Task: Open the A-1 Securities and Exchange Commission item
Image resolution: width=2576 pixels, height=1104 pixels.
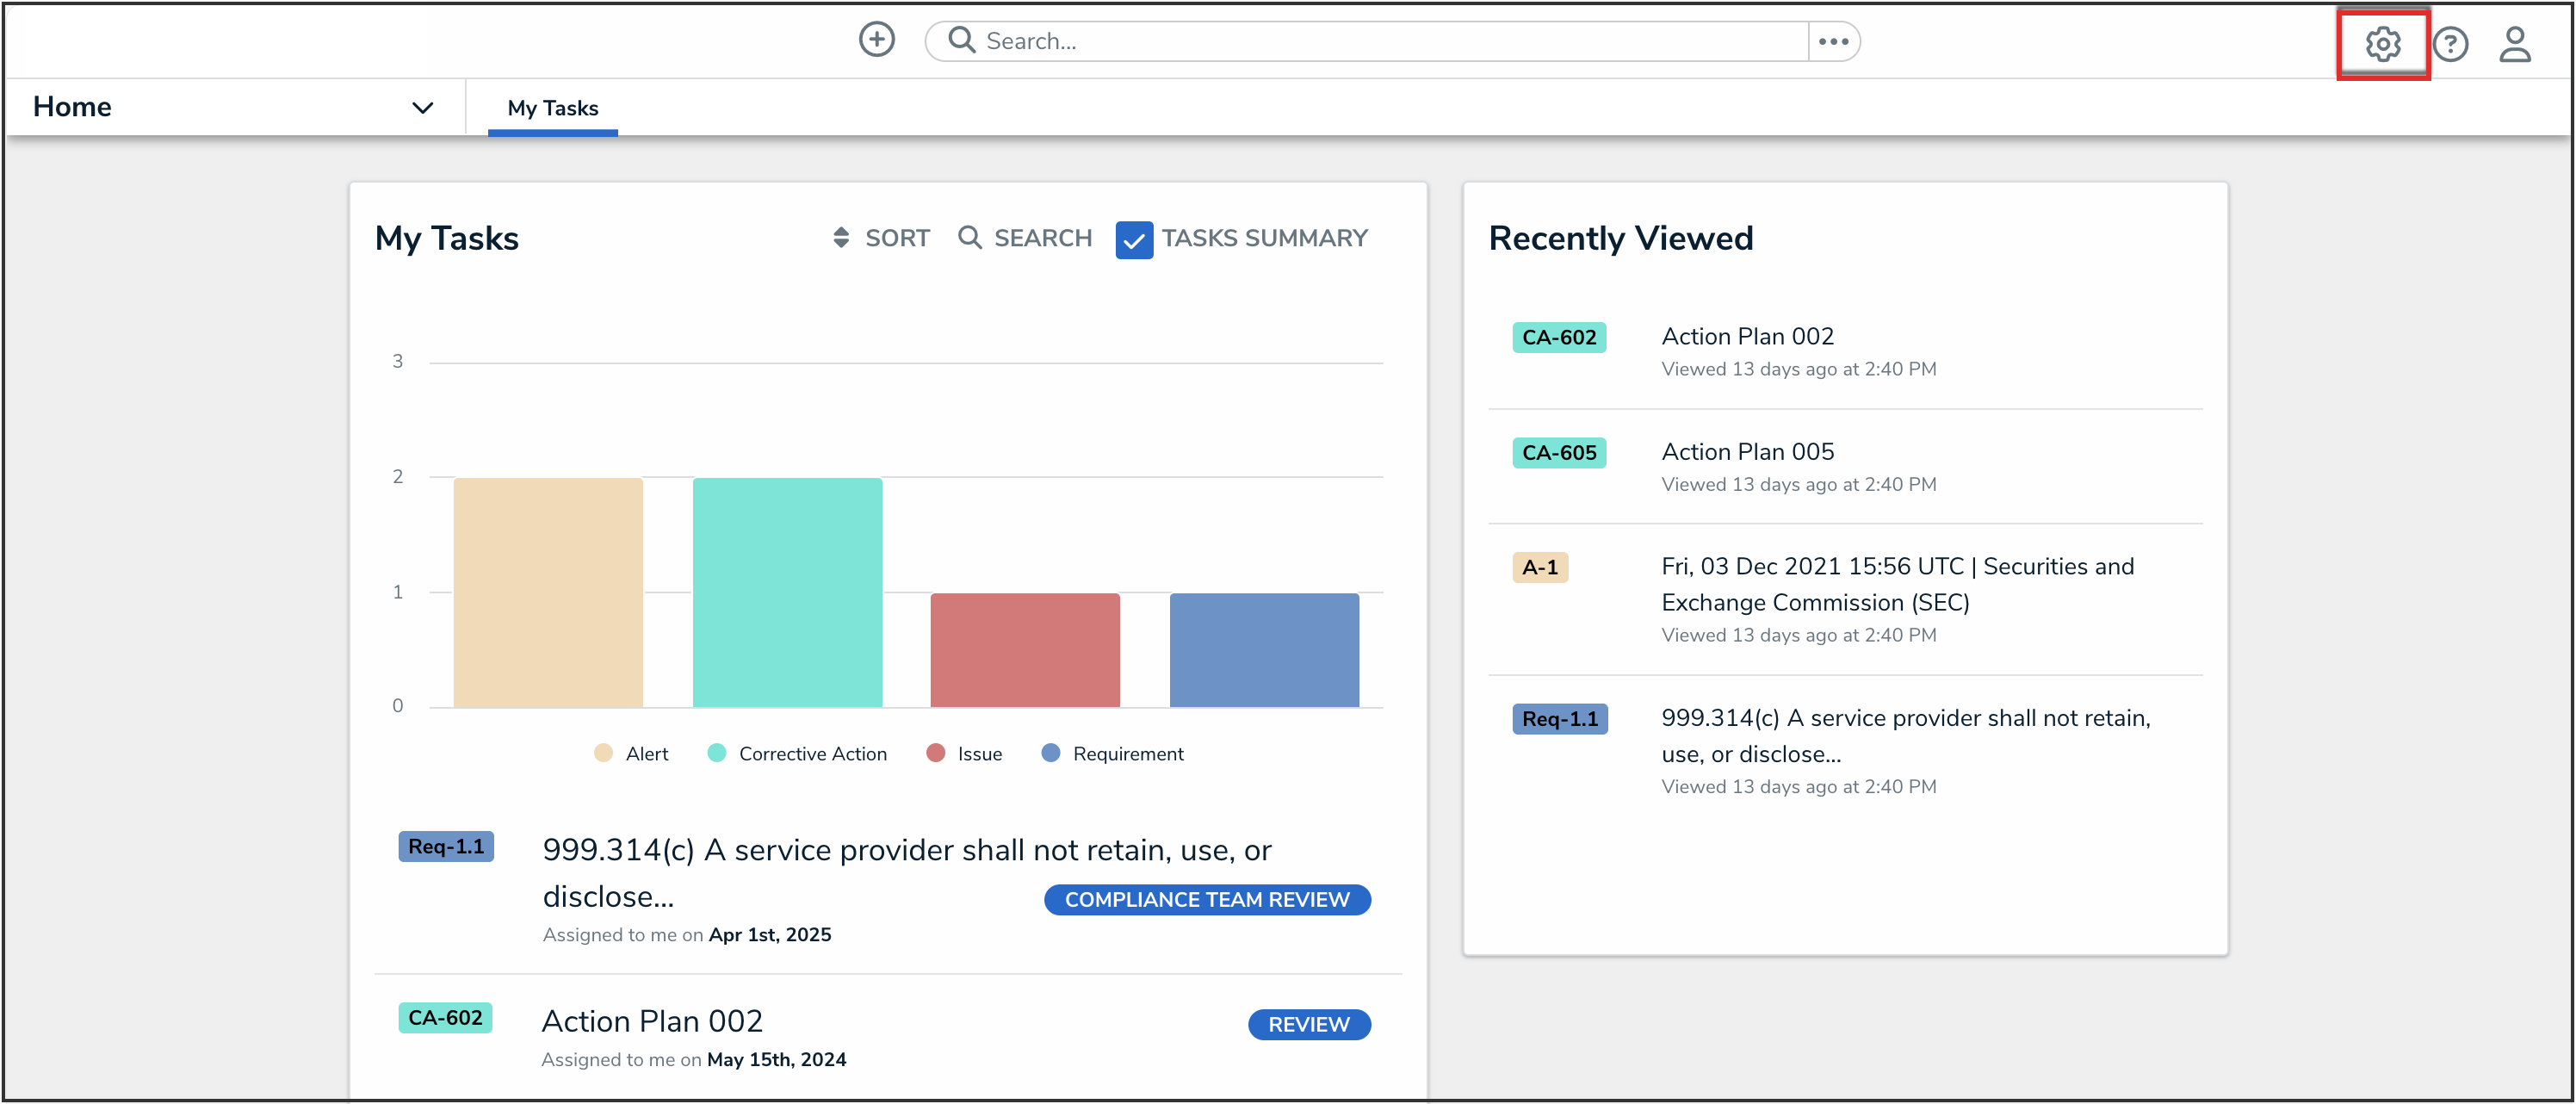Action: (1897, 584)
